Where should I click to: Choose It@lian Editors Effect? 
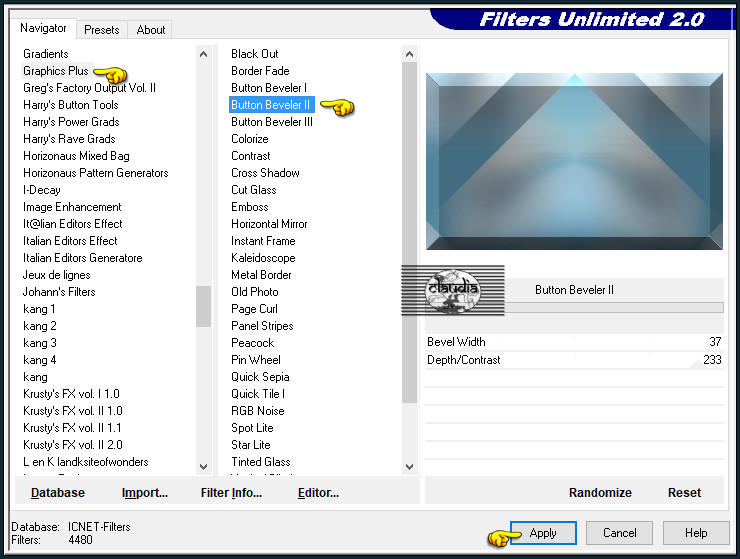coord(73,224)
